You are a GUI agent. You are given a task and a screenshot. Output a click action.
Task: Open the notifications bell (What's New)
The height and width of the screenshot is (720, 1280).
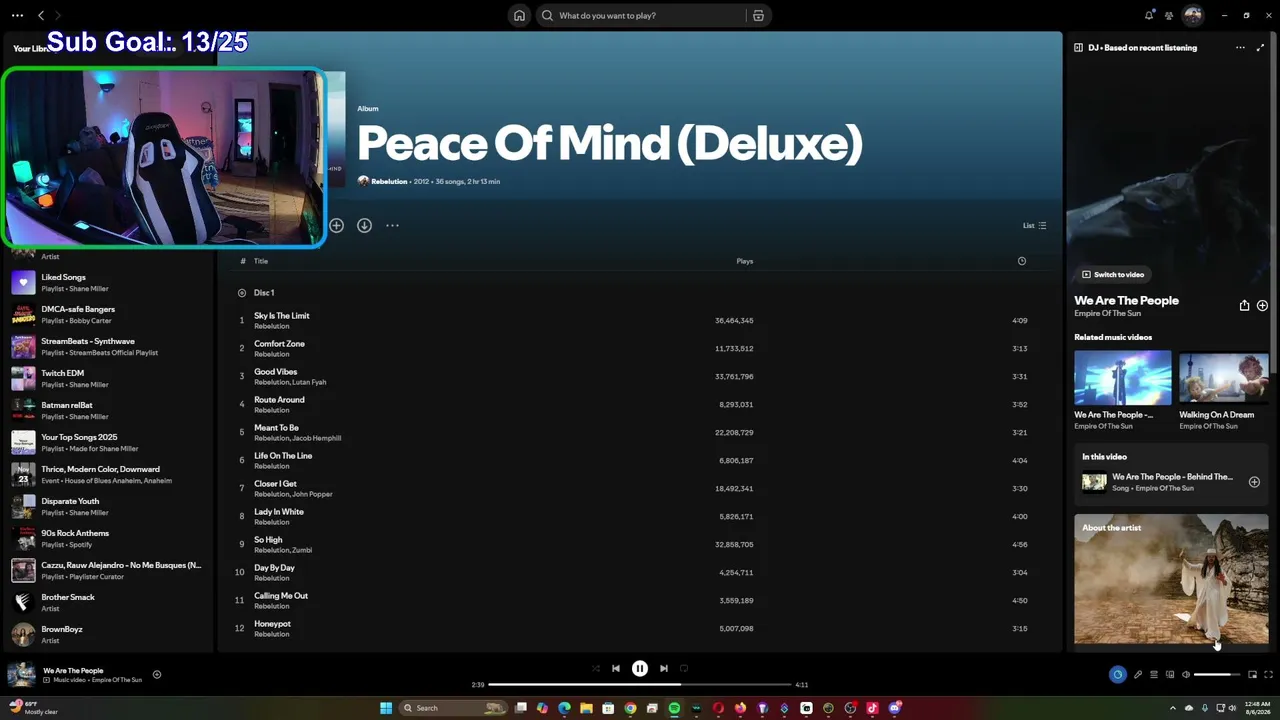(x=1149, y=15)
